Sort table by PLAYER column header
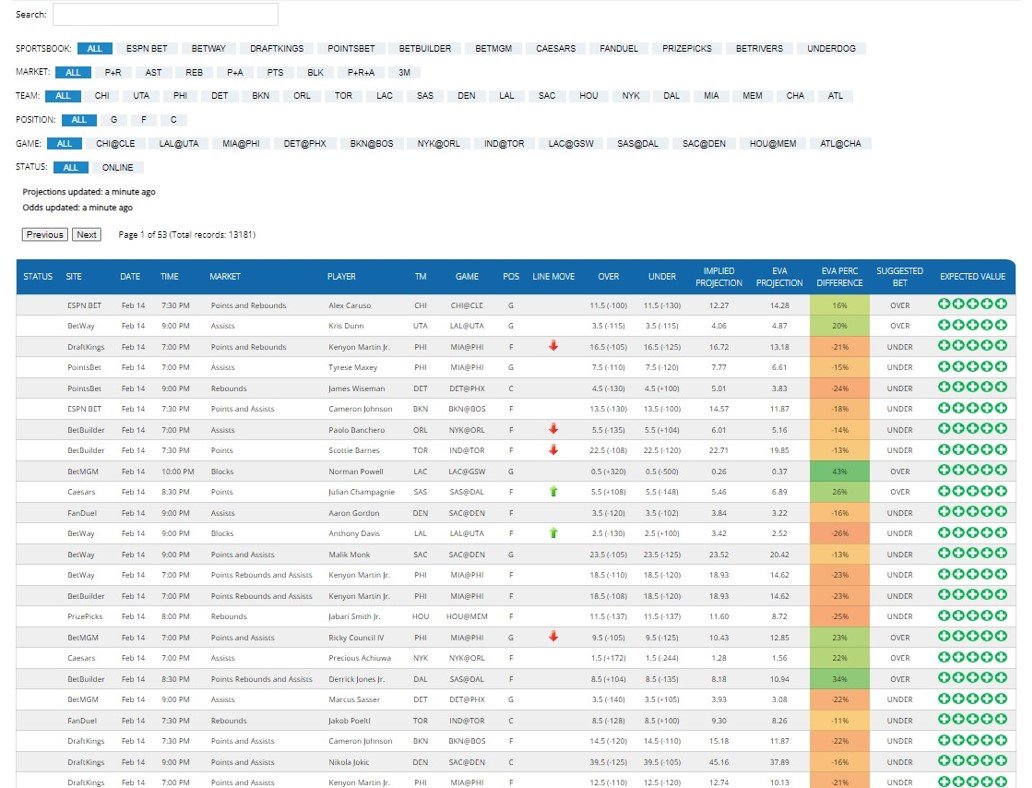The image size is (1032, 788). (341, 276)
